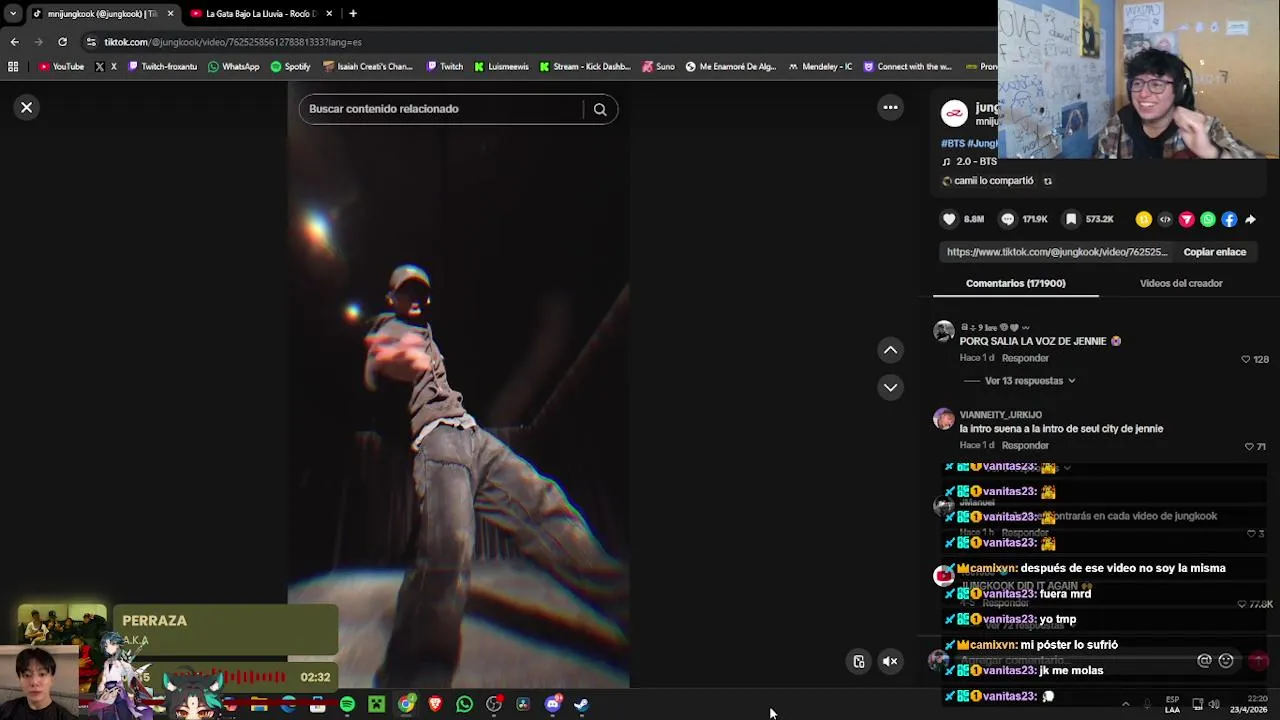Click the #BTS hashtag
Viewport: 1280px width, 720px height.
tap(952, 143)
